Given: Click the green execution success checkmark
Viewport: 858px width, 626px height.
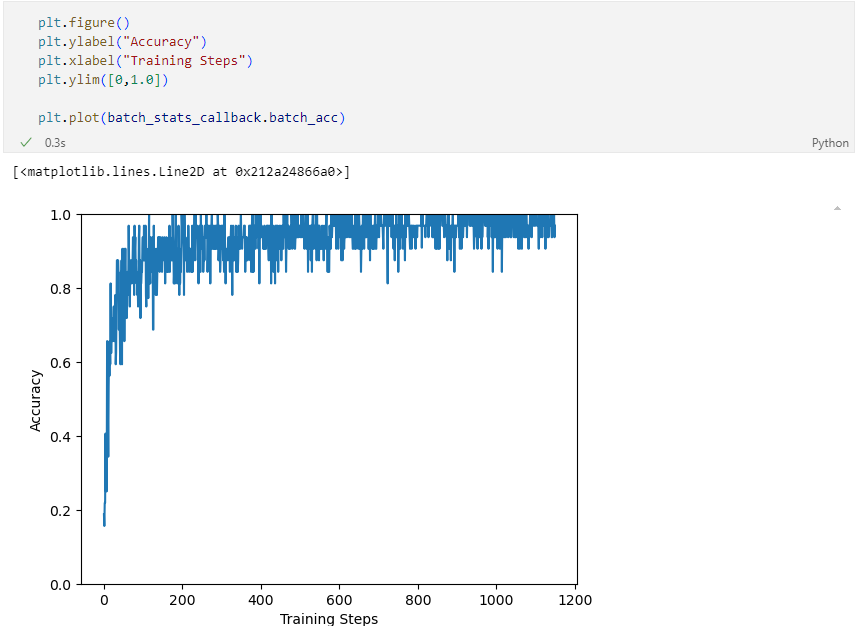Looking at the screenshot, I should (26, 142).
